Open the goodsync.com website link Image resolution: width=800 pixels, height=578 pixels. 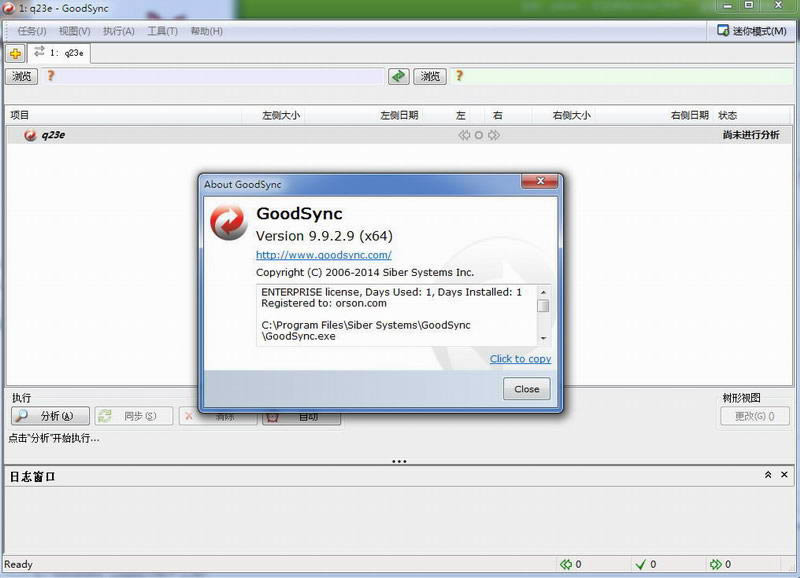coord(323,255)
